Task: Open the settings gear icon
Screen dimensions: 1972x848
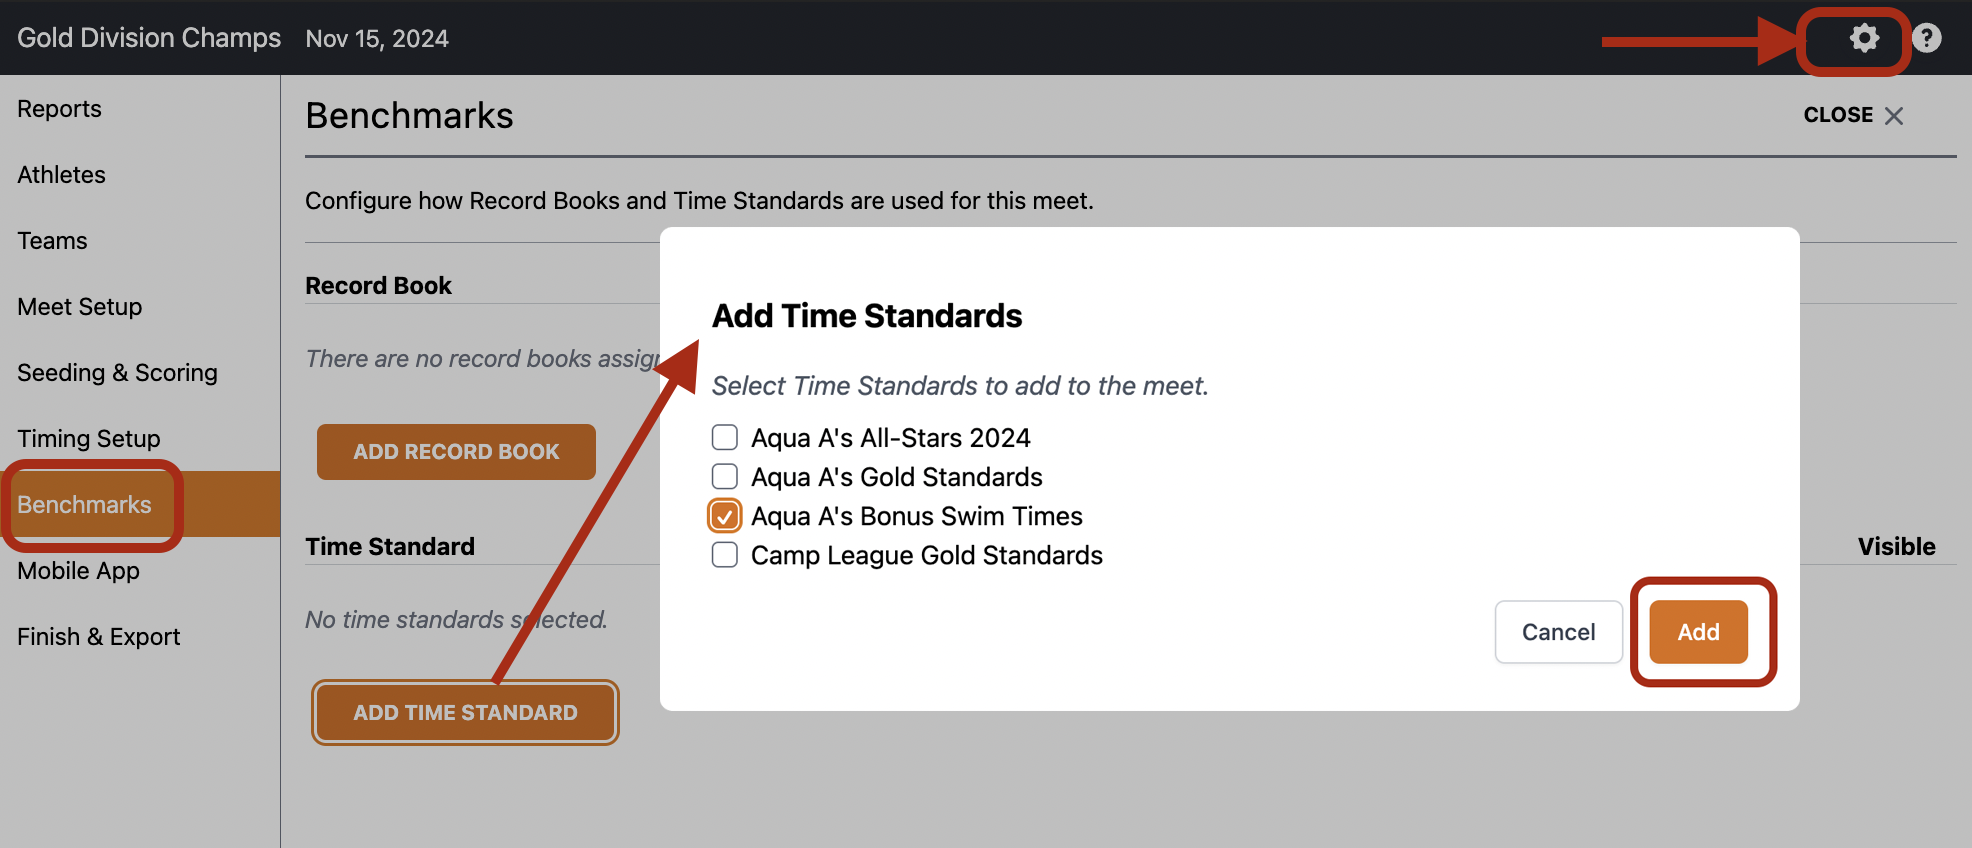Action: [x=1863, y=38]
